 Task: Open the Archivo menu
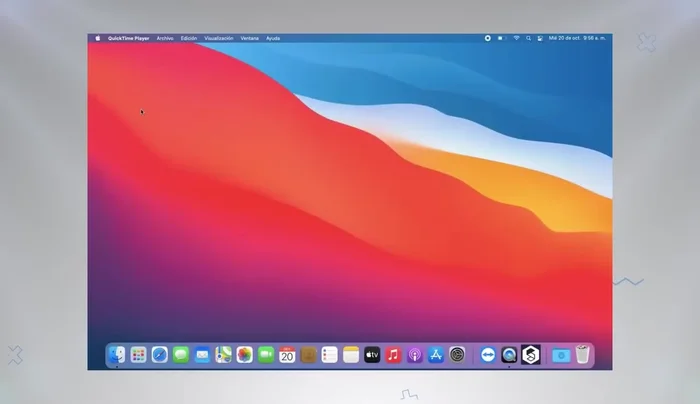click(x=165, y=38)
